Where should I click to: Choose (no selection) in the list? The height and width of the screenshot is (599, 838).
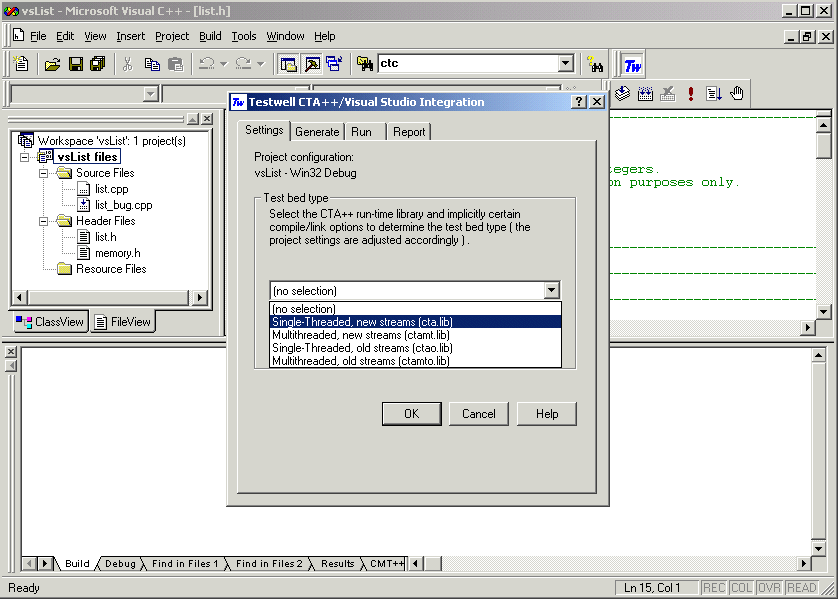point(415,309)
